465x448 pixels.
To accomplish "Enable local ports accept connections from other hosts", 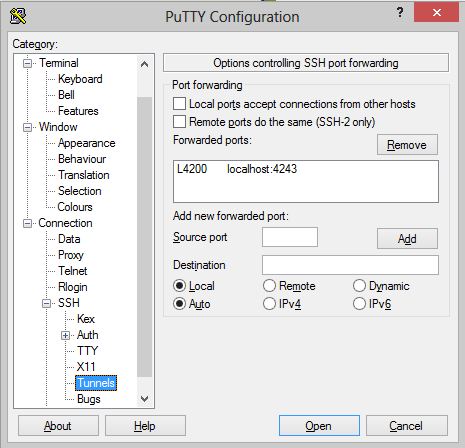I will coord(179,104).
